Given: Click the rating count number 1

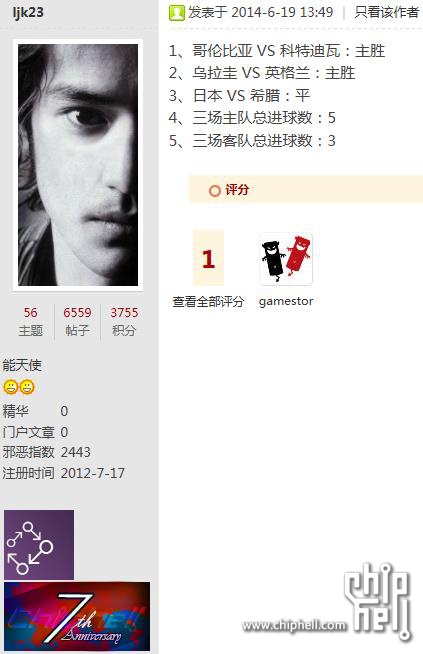Looking at the screenshot, I should (x=208, y=258).
